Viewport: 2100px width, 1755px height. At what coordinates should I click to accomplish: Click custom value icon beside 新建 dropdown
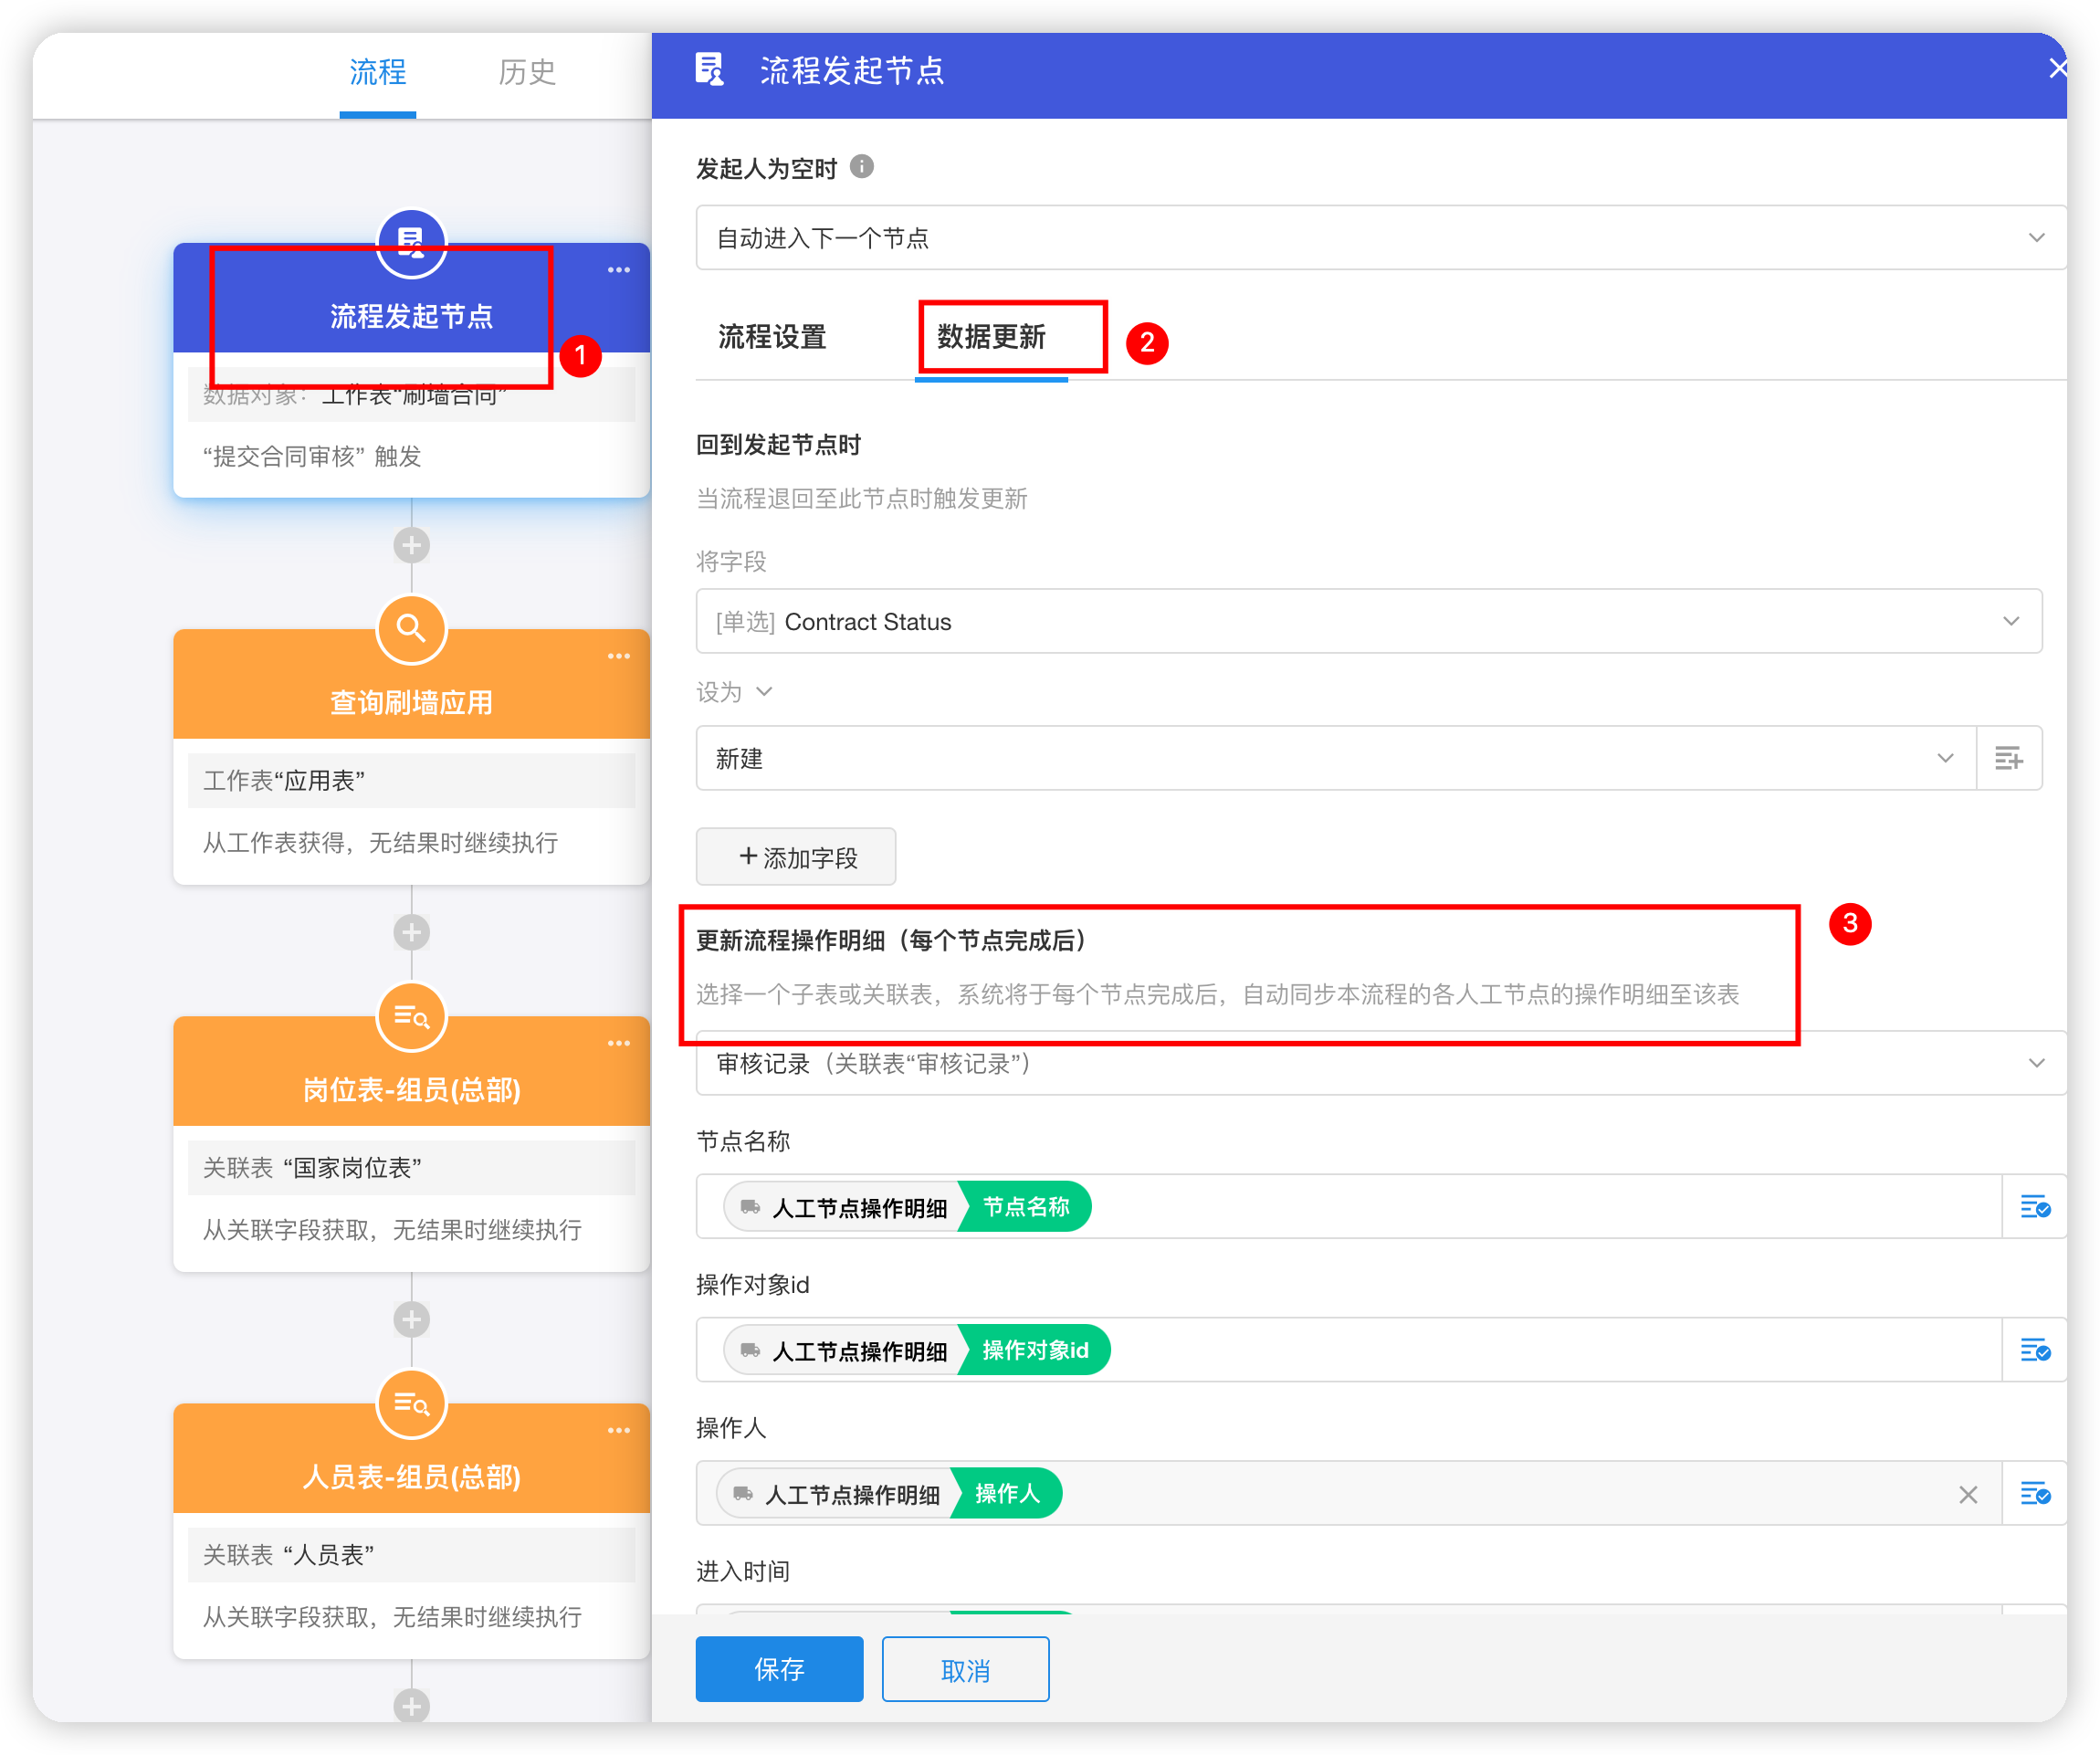coord(2008,759)
